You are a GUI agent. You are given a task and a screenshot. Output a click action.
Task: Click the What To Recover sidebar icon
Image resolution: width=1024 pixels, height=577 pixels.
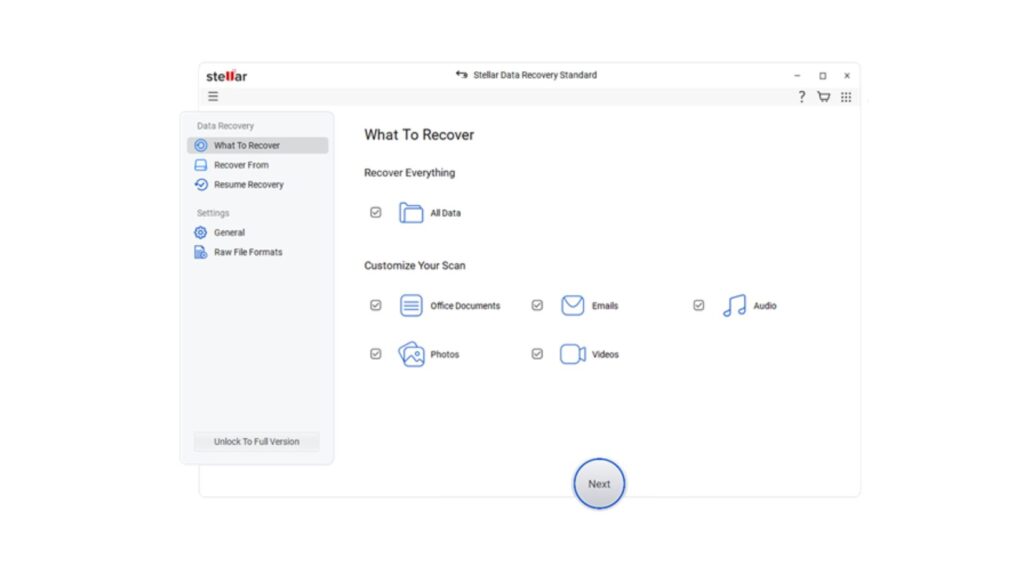[x=201, y=146]
